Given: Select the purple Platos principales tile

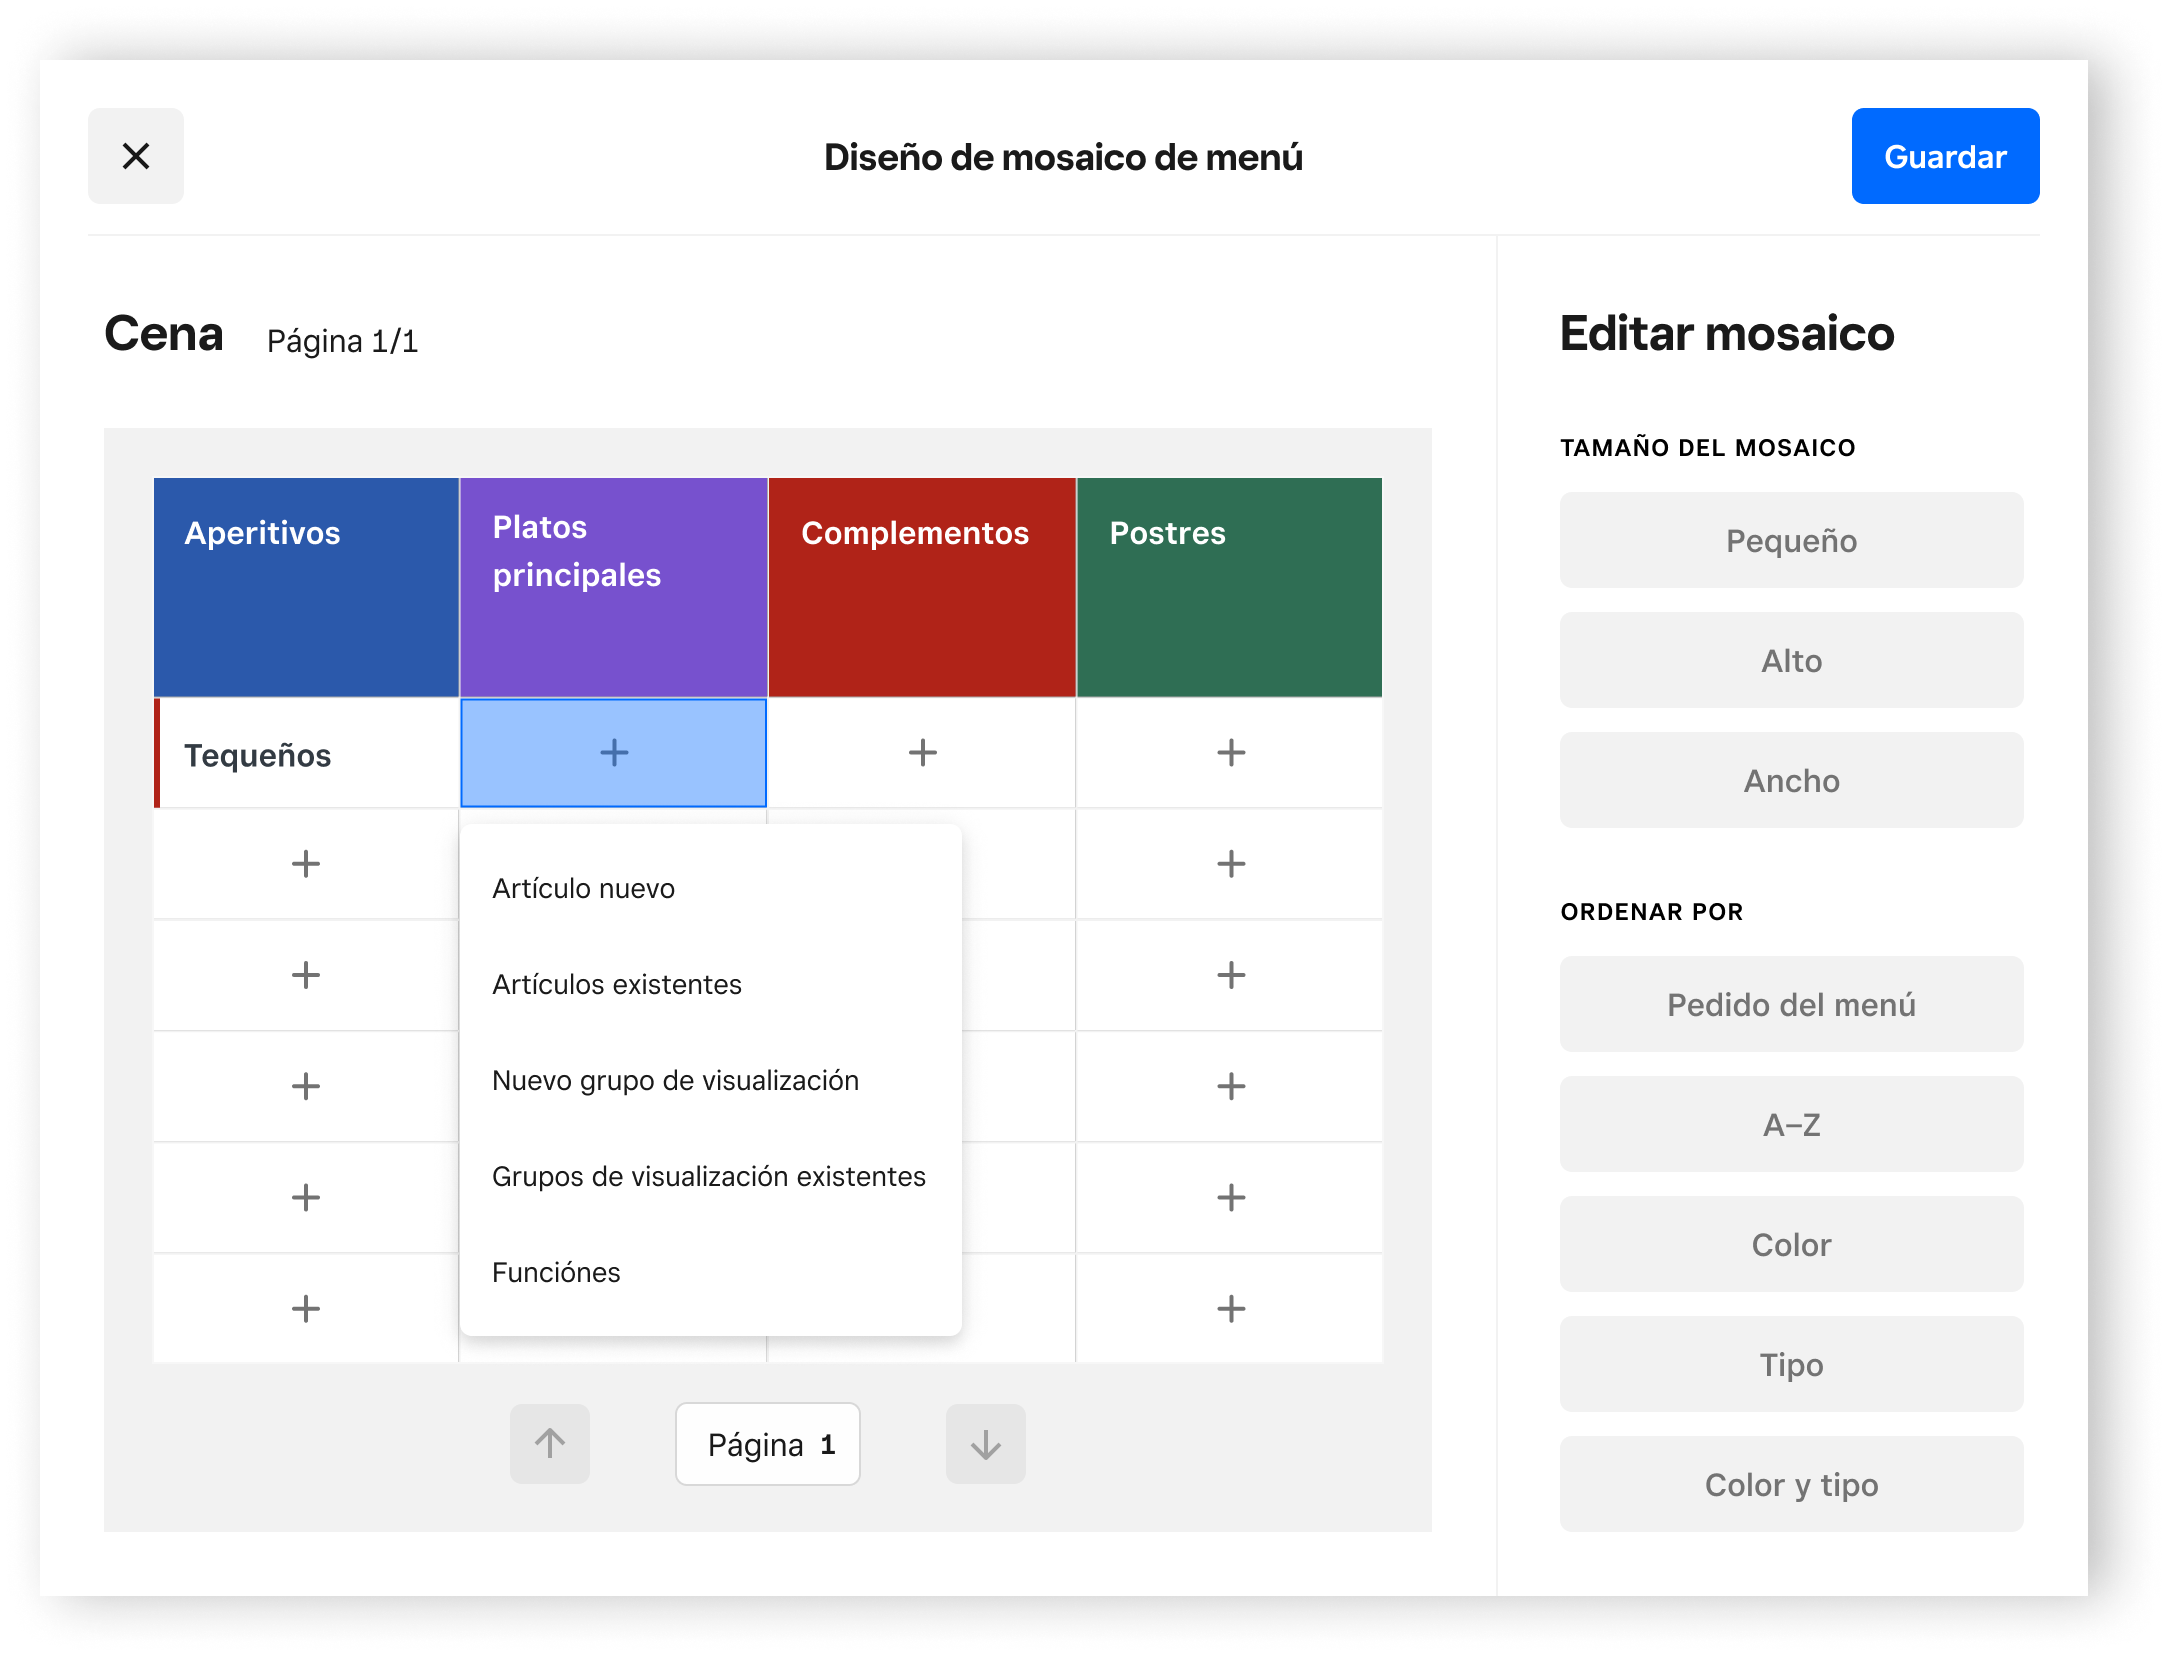Looking at the screenshot, I should pyautogui.click(x=613, y=588).
